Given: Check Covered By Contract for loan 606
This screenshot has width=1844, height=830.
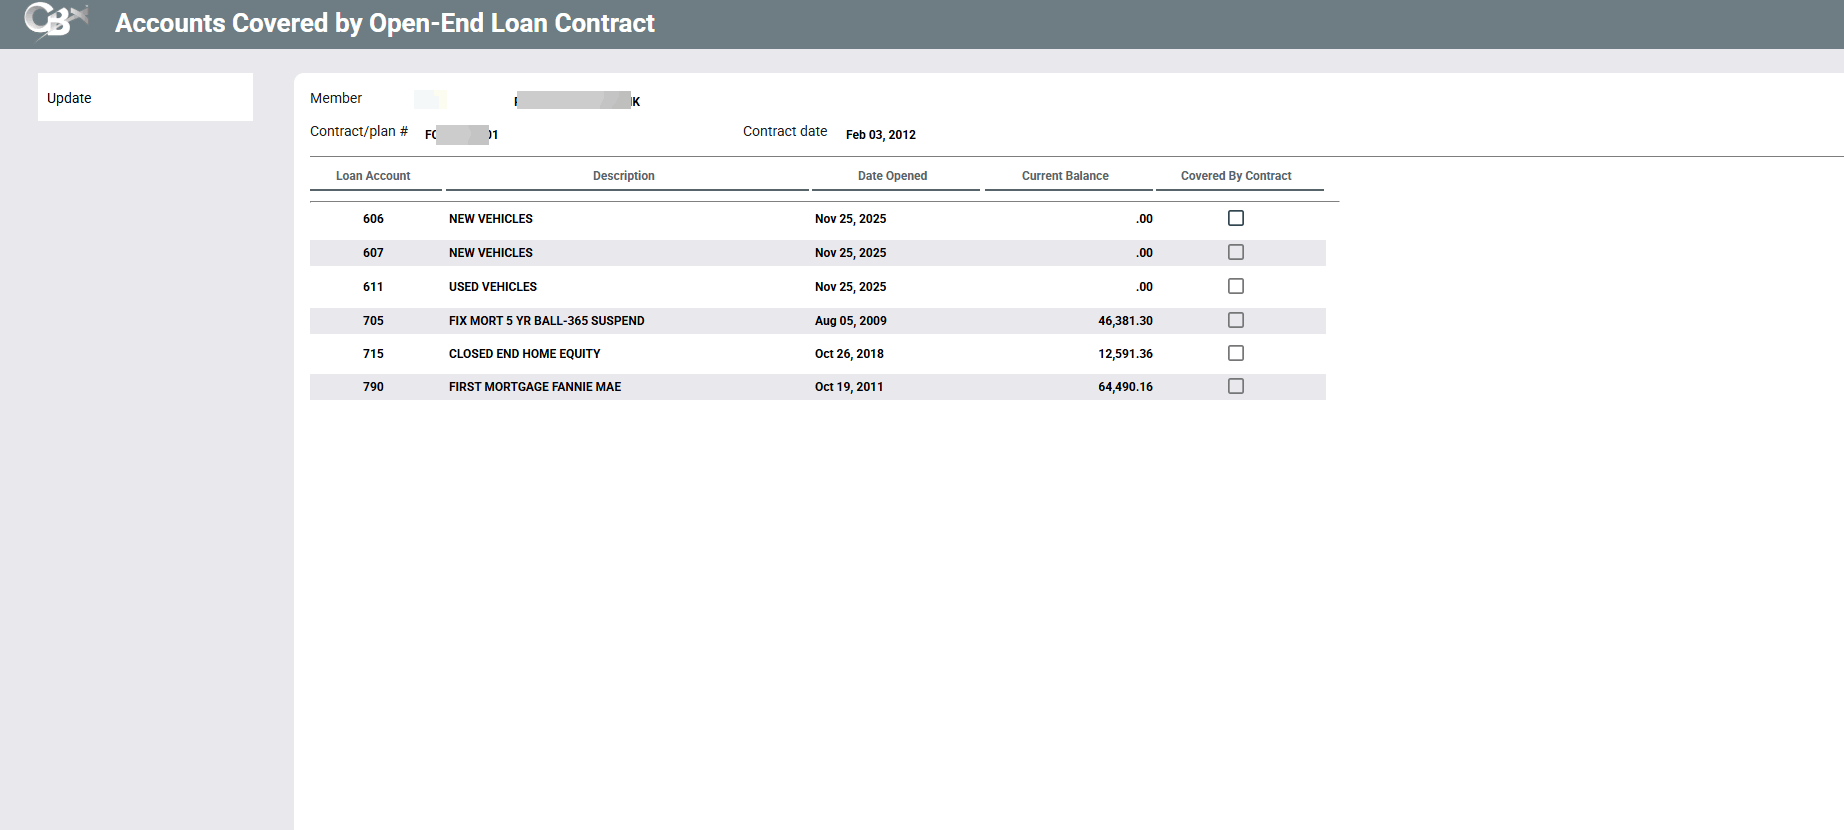Looking at the screenshot, I should [1236, 218].
